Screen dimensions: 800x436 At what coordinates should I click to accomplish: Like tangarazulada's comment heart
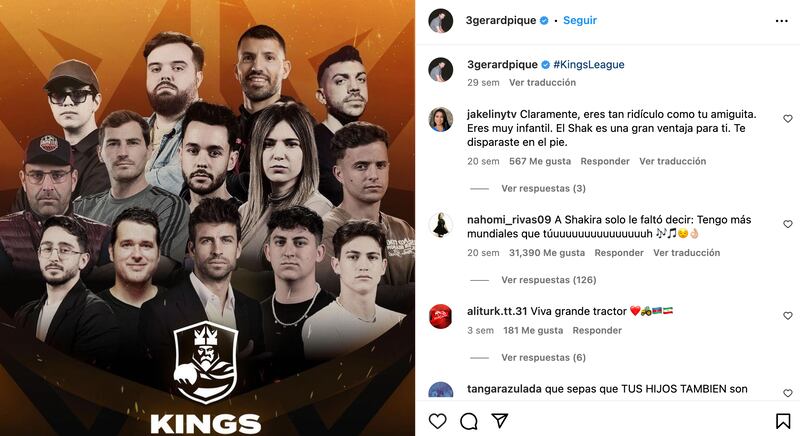pyautogui.click(x=788, y=393)
